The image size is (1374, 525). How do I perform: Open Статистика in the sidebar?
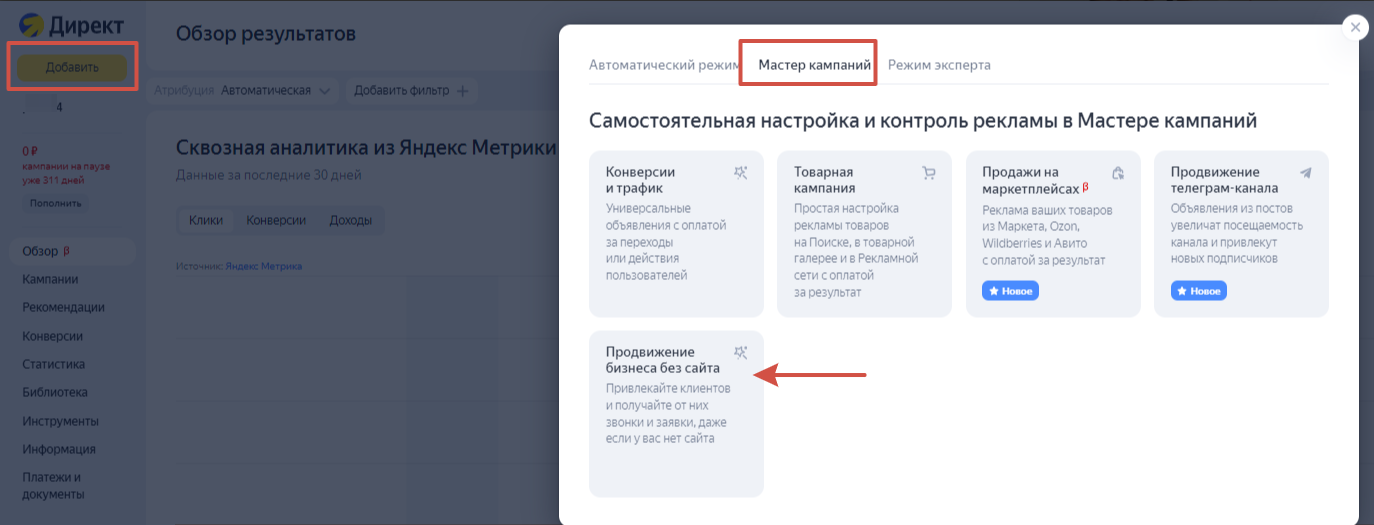pyautogui.click(x=53, y=364)
